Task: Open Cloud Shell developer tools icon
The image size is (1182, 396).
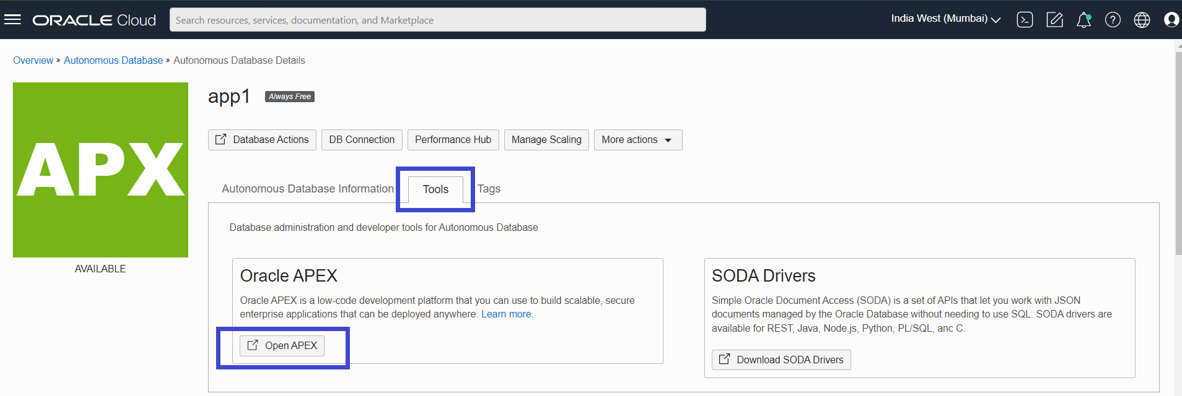Action: tap(1024, 20)
